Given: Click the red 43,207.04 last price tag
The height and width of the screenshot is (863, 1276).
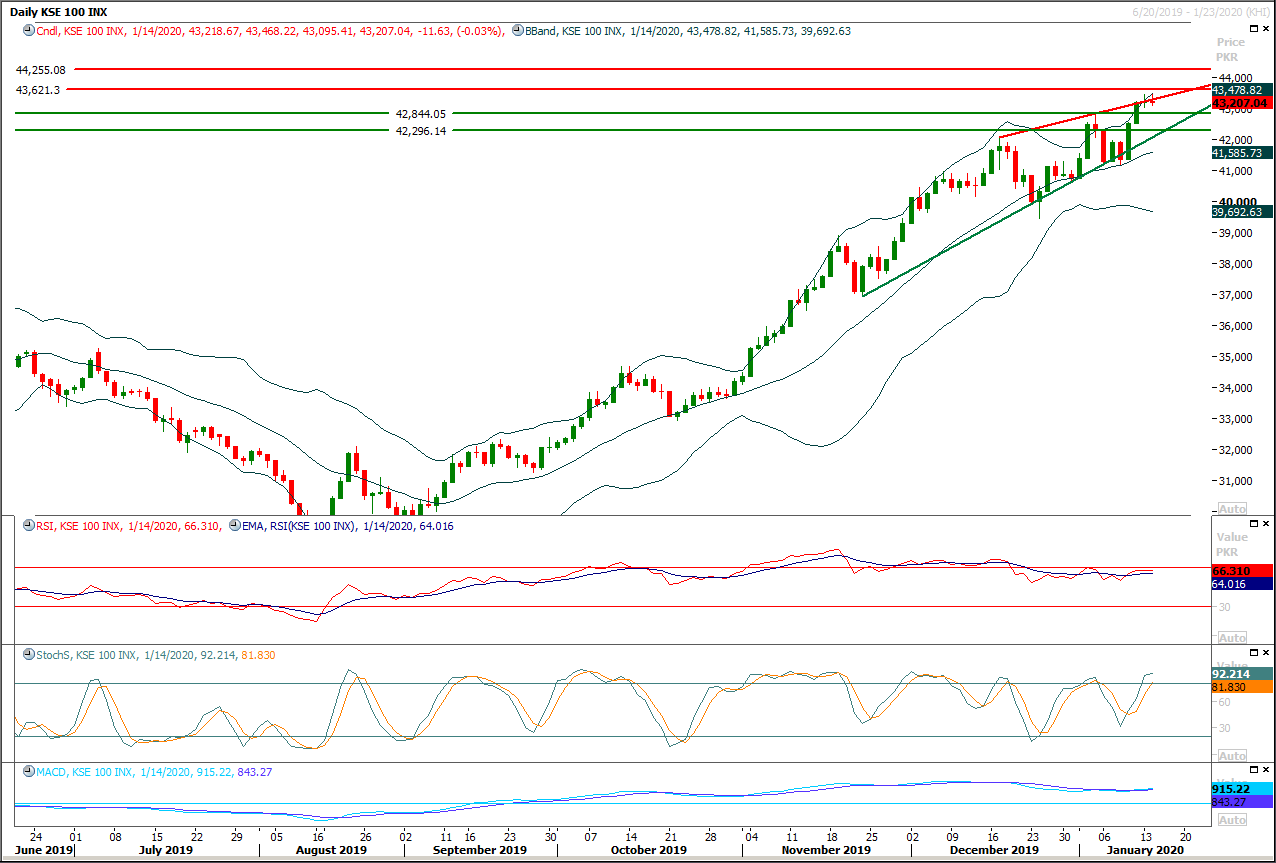Looking at the screenshot, I should (1240, 103).
